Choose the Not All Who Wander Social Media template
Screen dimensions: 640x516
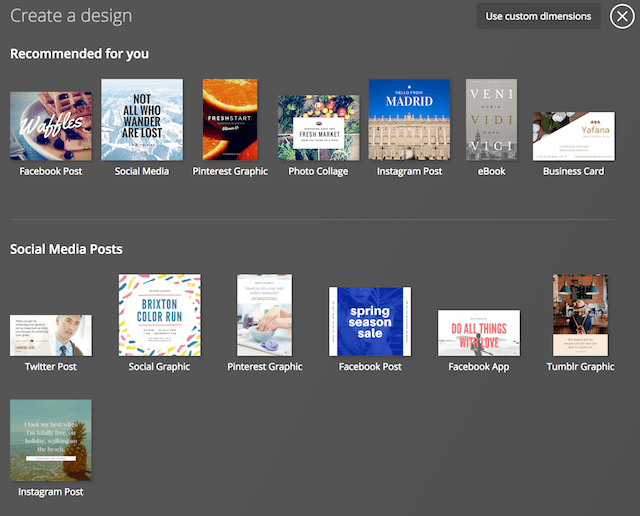[x=142, y=120]
